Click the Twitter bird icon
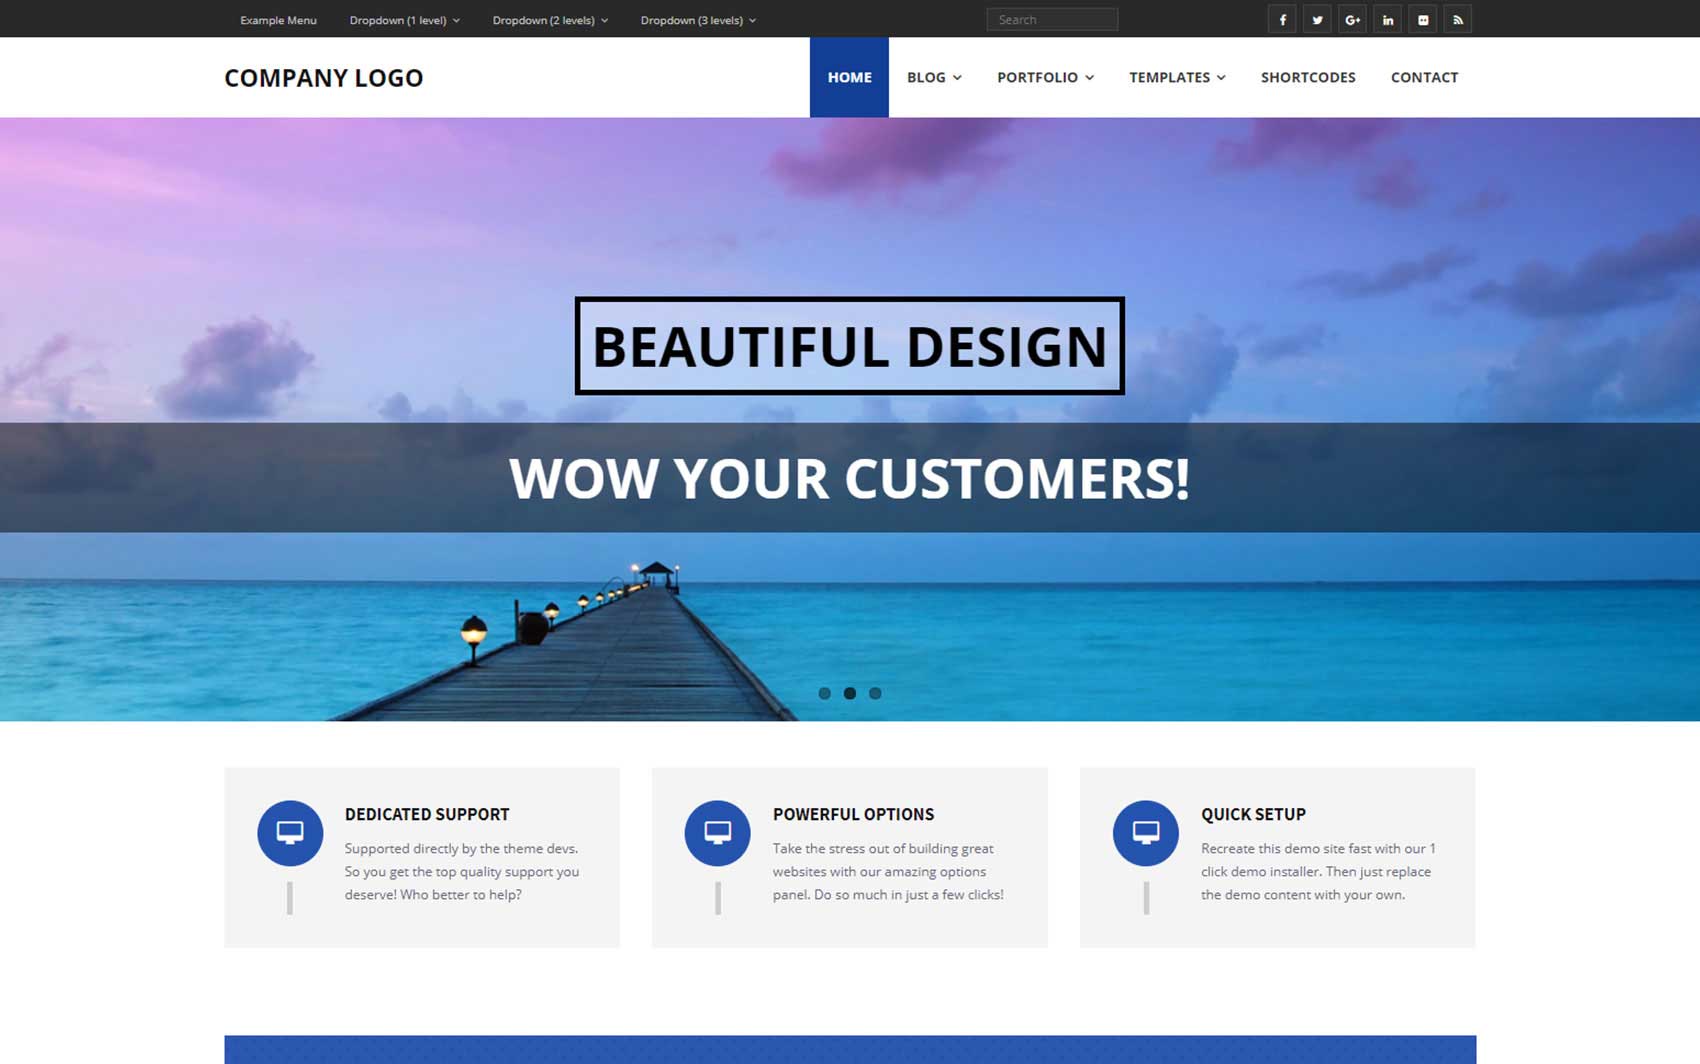1700x1064 pixels. coord(1317,20)
